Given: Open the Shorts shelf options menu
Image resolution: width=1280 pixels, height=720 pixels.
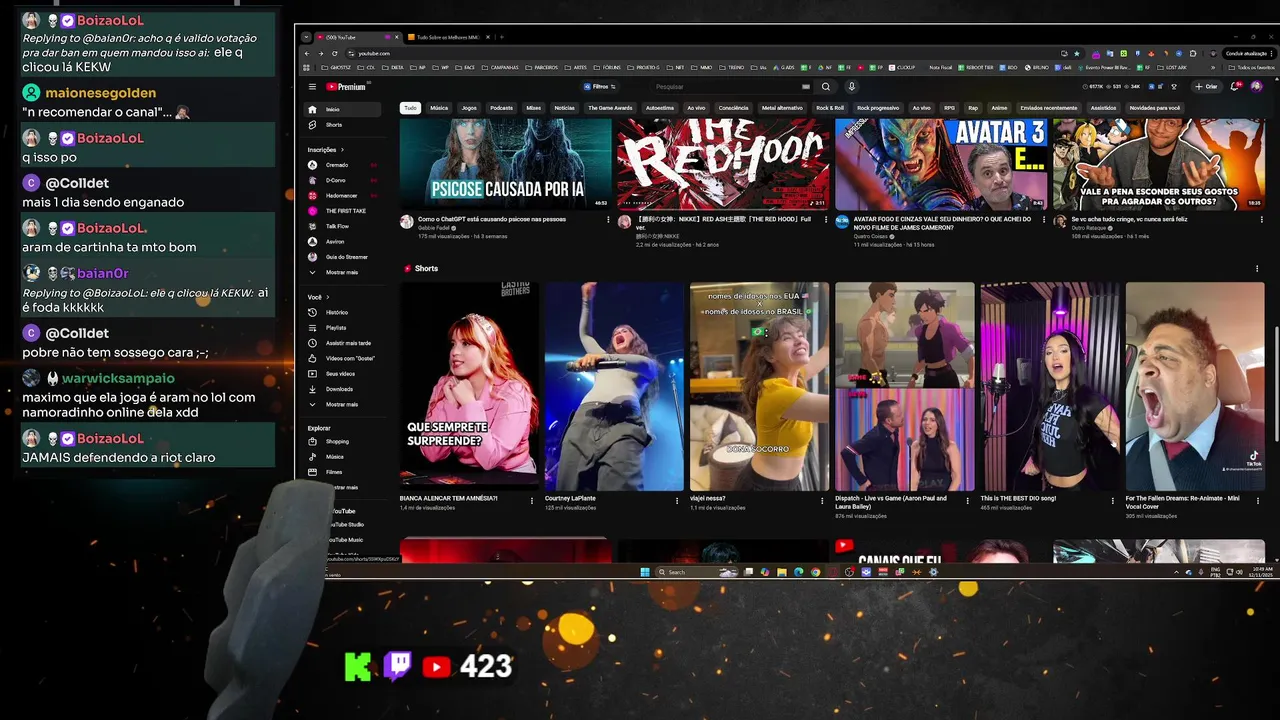Looking at the screenshot, I should pos(1257,269).
